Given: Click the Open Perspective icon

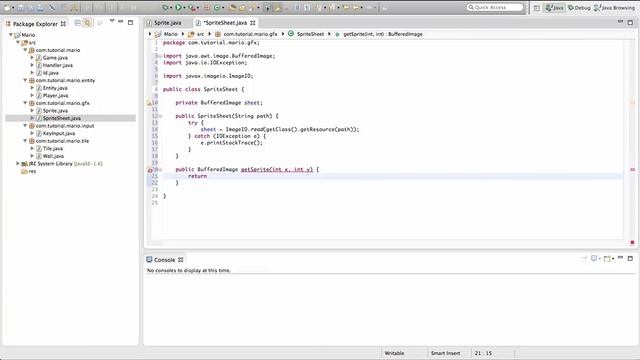Looking at the screenshot, I should [537, 8].
